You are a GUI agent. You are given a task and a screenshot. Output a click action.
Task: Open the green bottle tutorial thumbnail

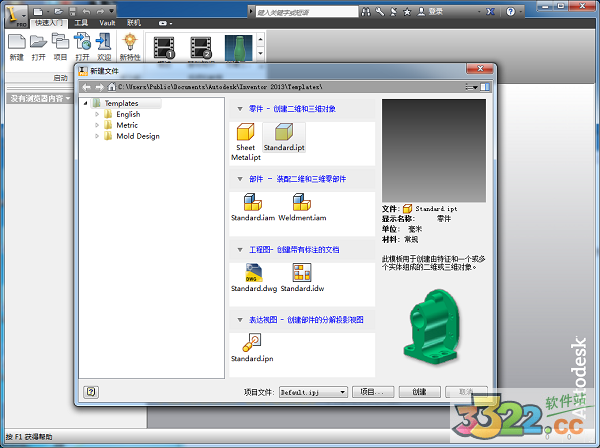(x=238, y=48)
